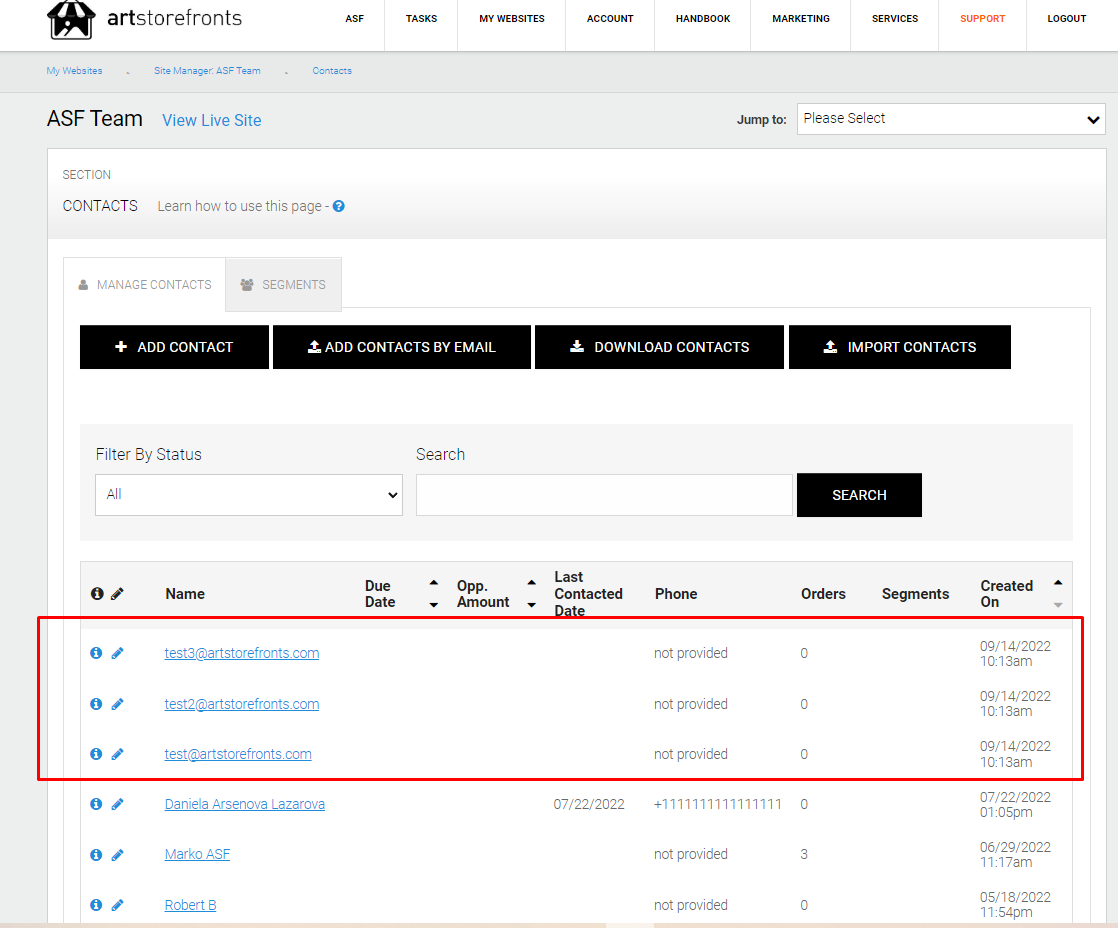Click the Search button
This screenshot has width=1118, height=928.
coord(859,495)
